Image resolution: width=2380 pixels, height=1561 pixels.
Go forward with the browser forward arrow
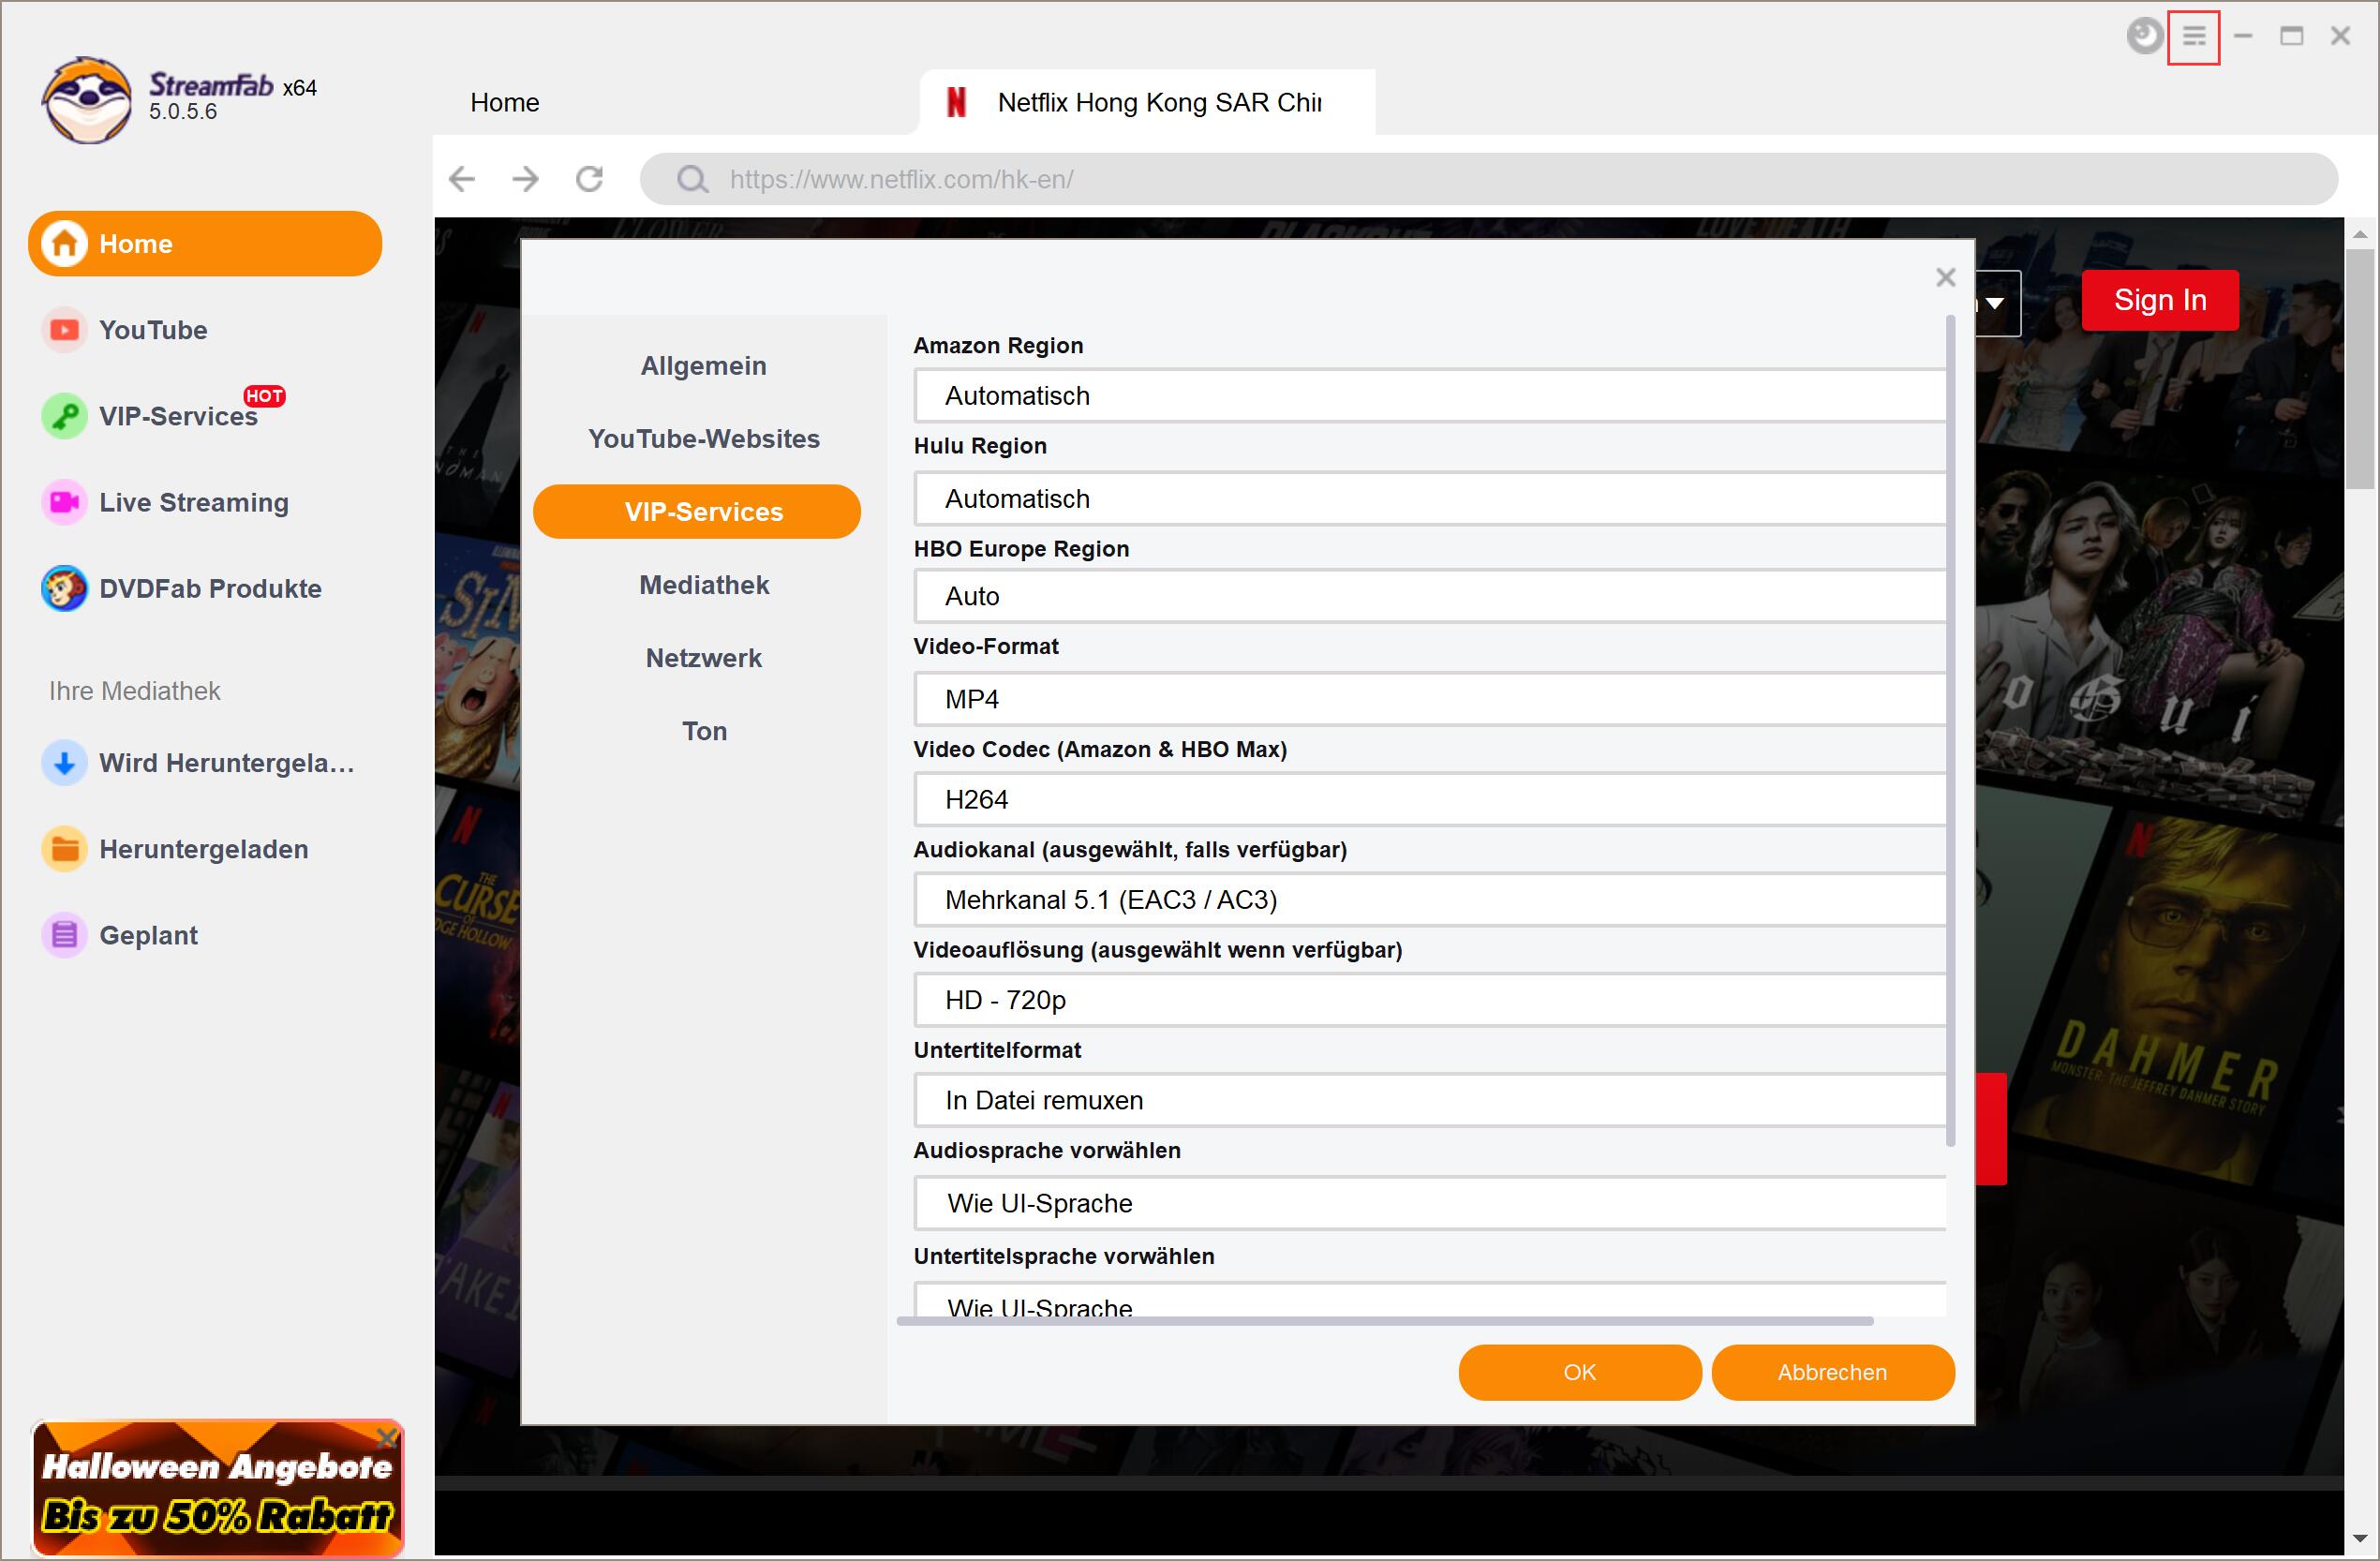point(525,179)
